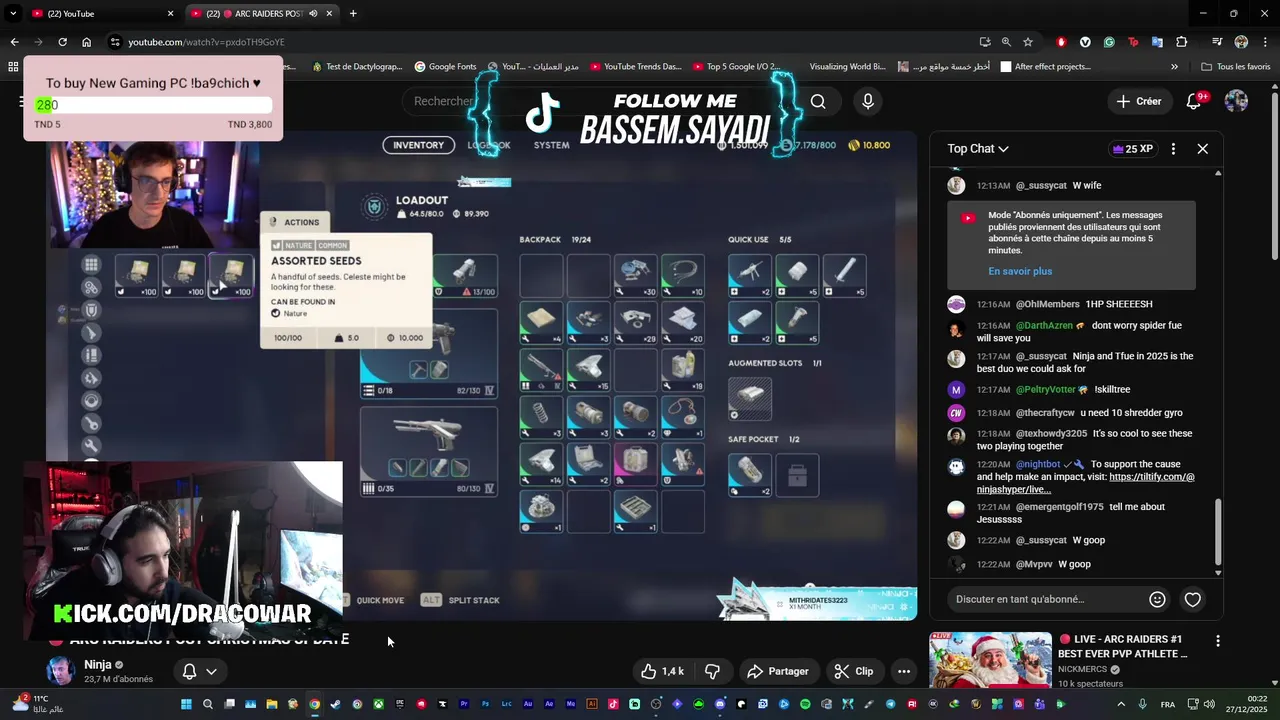Image resolution: width=1280 pixels, height=720 pixels.
Task: Open Google Fonts bookmark
Action: tap(445, 67)
